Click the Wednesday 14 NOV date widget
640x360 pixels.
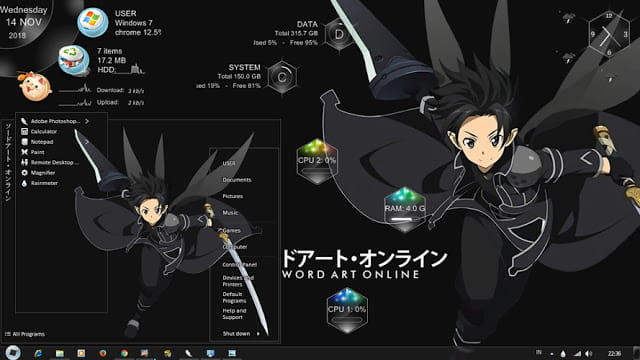(24, 22)
